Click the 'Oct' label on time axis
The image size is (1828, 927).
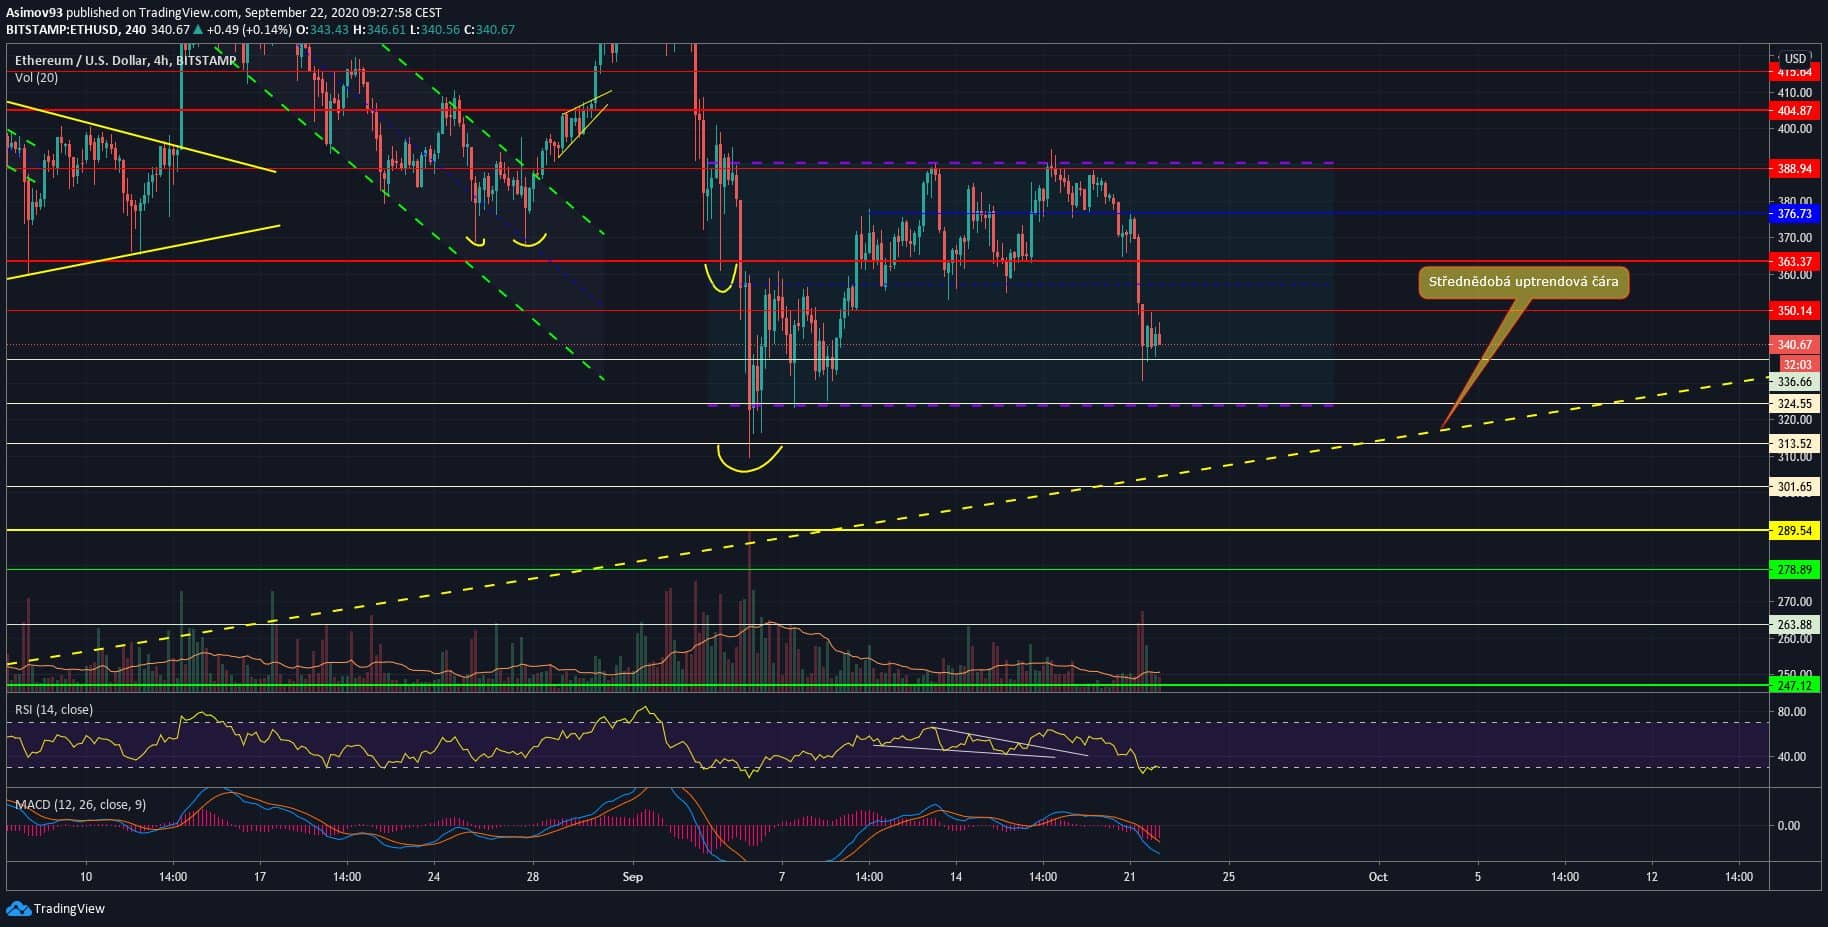pos(1378,877)
